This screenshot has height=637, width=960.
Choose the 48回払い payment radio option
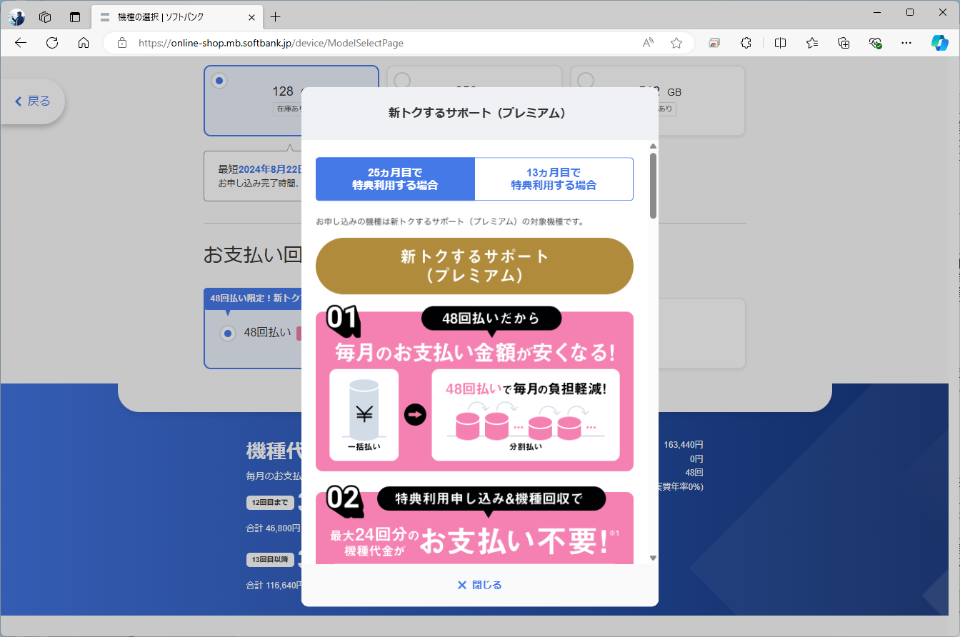[x=229, y=334]
